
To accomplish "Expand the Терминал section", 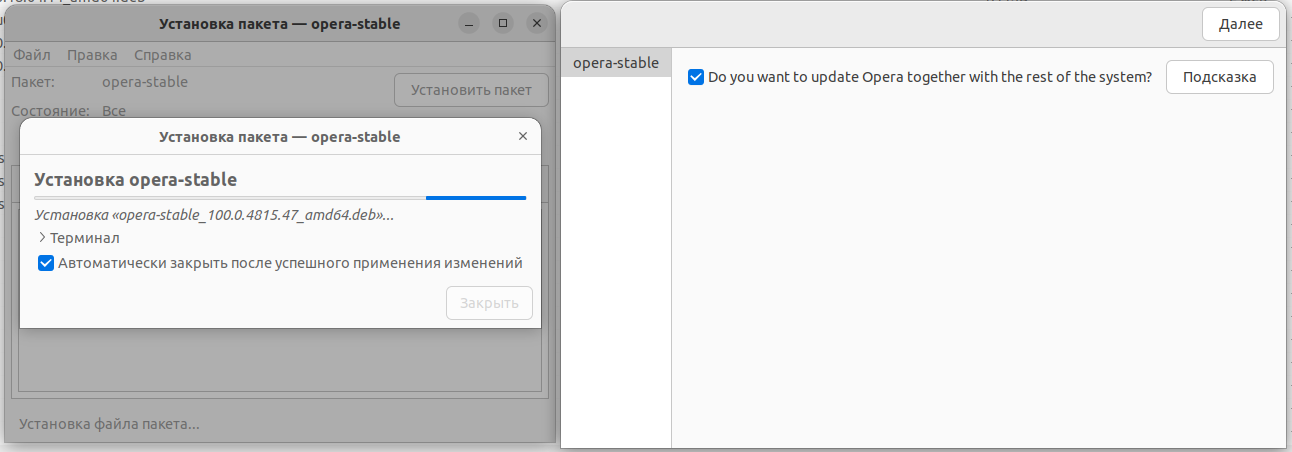I will point(43,238).
